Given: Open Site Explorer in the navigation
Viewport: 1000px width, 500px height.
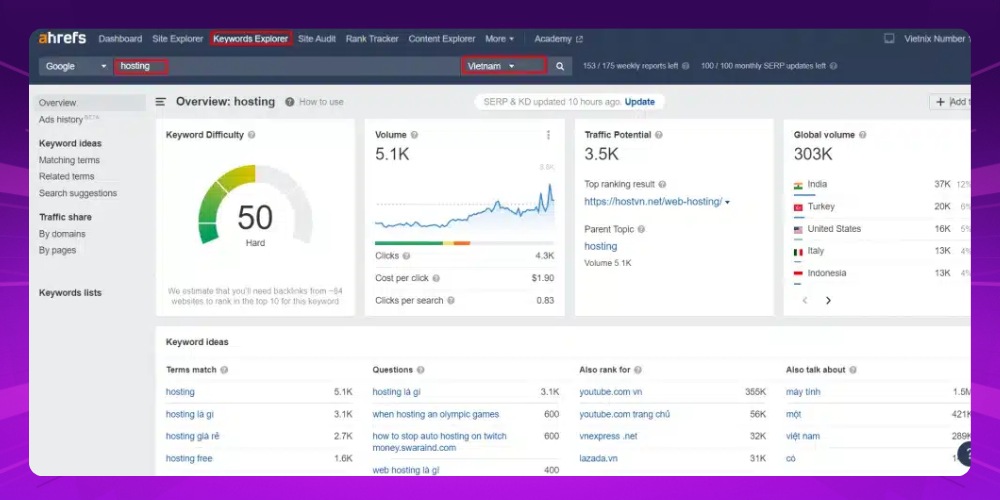Looking at the screenshot, I should click(177, 39).
